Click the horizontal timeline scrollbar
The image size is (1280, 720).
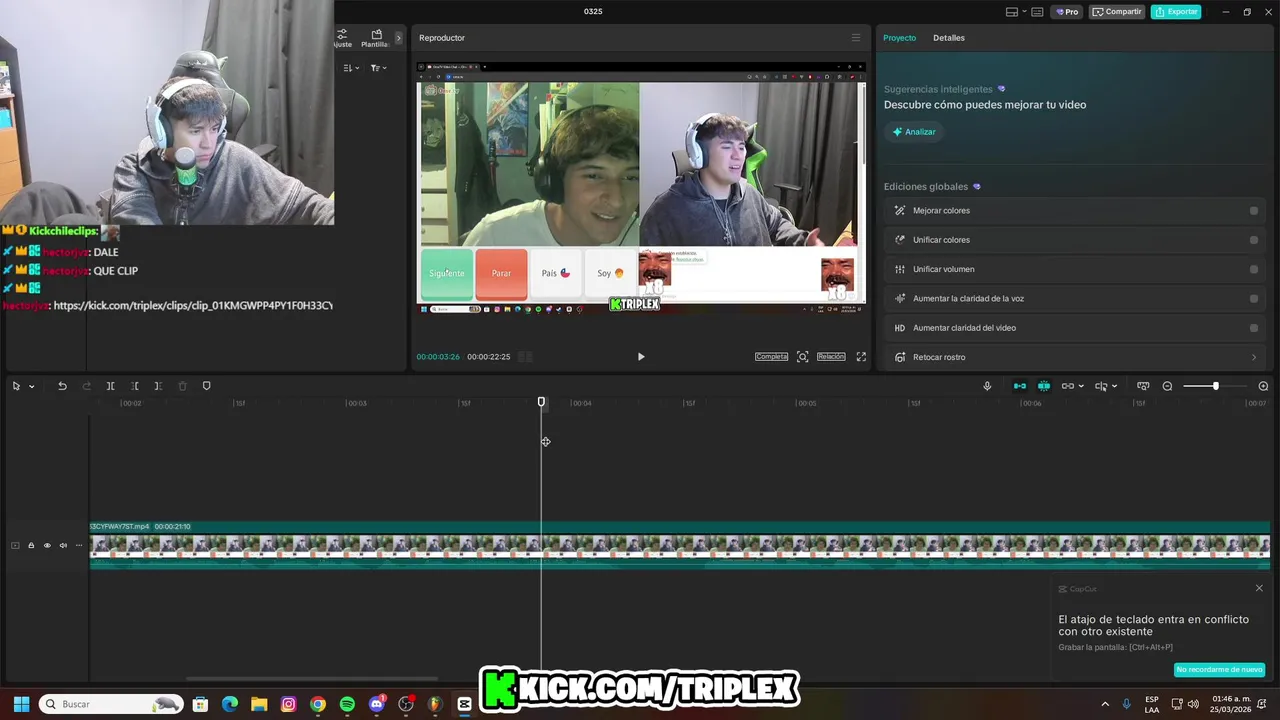311,680
